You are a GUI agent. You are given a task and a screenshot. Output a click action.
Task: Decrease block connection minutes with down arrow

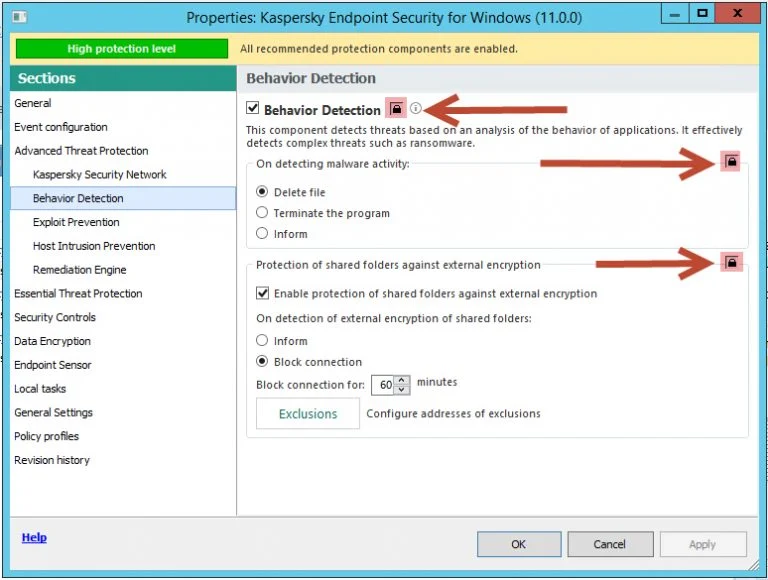(402, 389)
